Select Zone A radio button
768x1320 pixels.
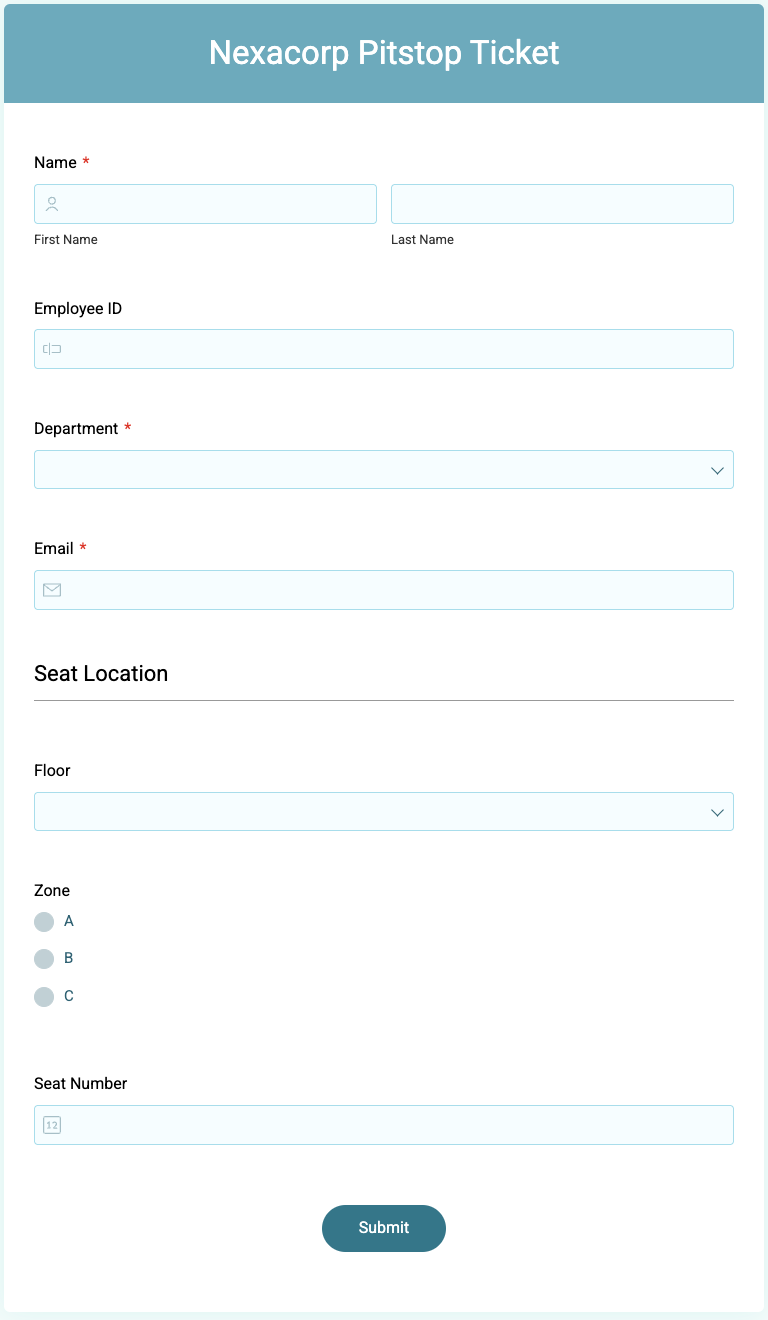[44, 921]
